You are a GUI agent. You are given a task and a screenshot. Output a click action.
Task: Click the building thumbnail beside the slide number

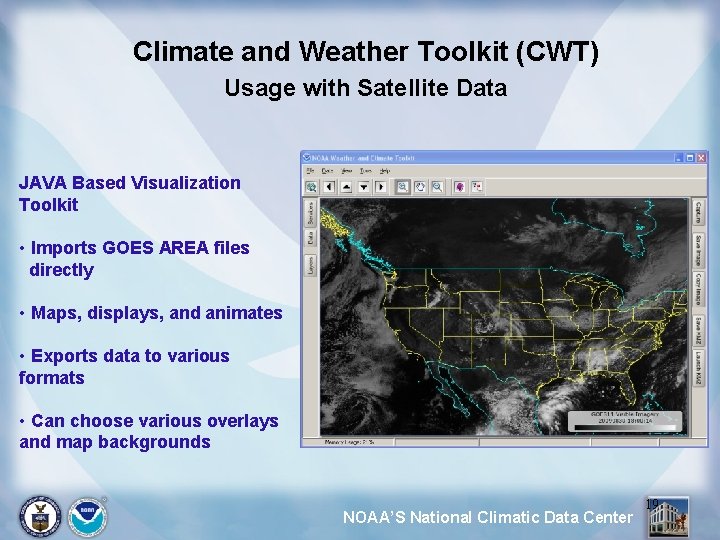(669, 517)
